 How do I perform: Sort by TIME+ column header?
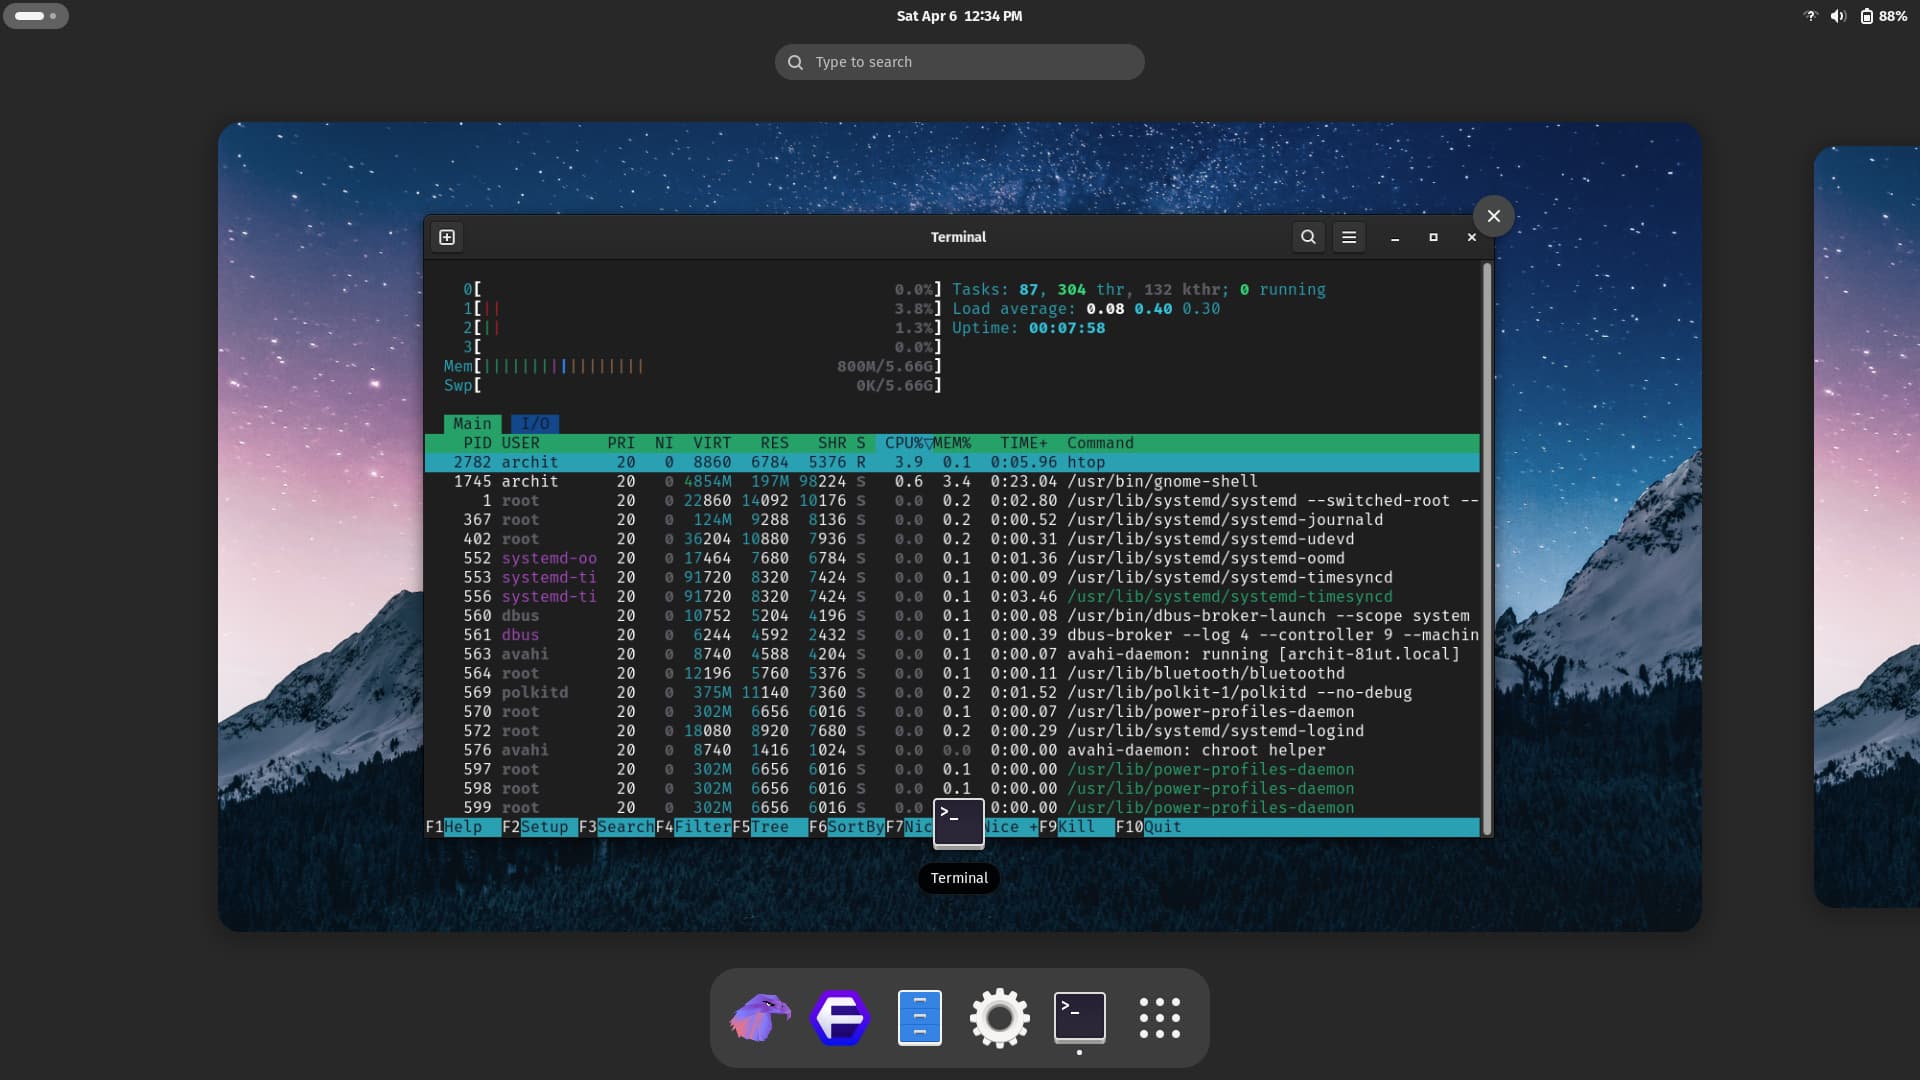(x=1024, y=443)
